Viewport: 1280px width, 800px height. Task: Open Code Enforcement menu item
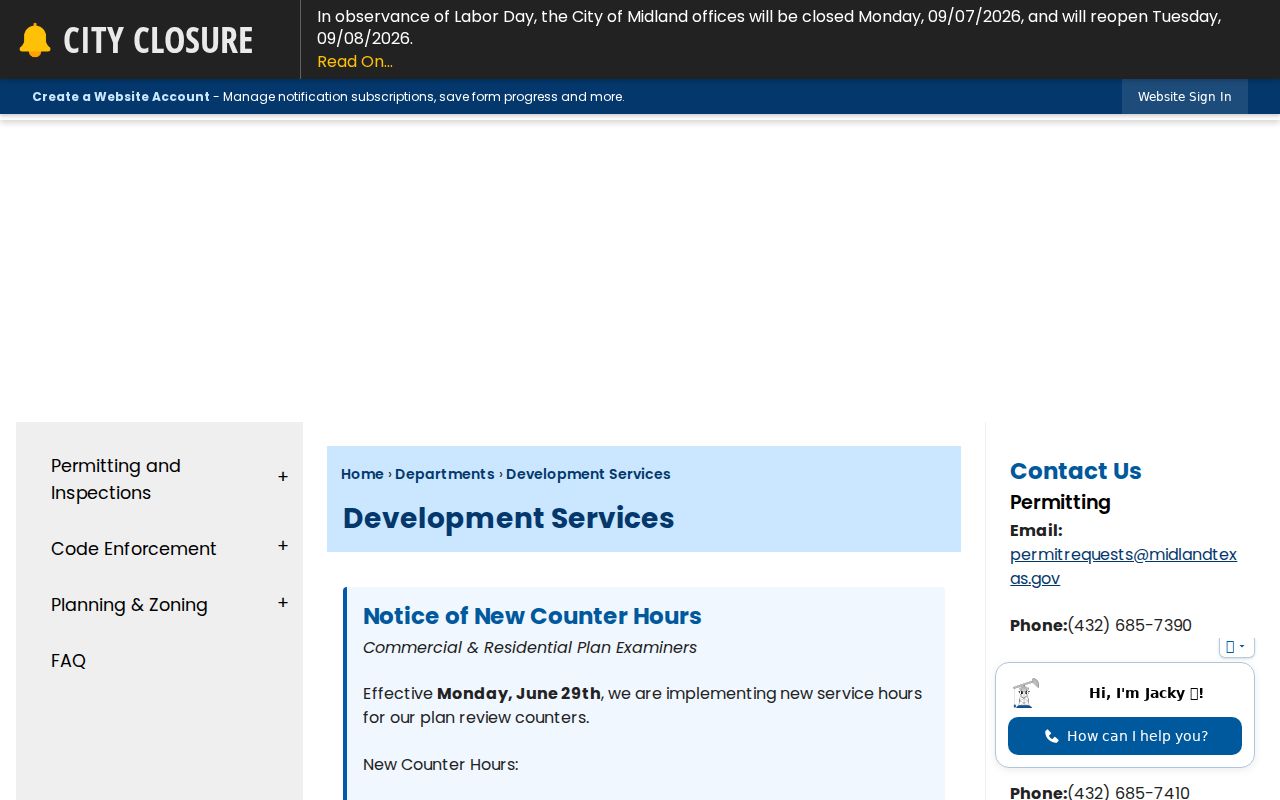tap(133, 549)
